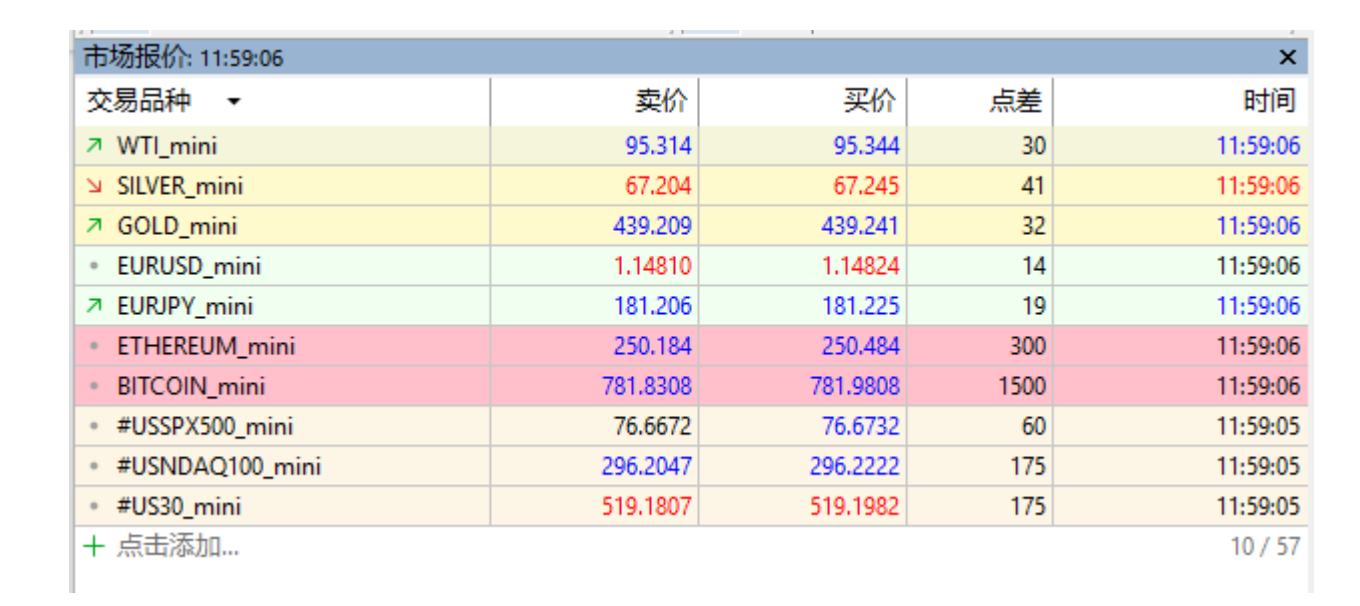The width and height of the screenshot is (1360, 606).
Task: Select the SILVER_mini symbol name
Action: point(180,186)
